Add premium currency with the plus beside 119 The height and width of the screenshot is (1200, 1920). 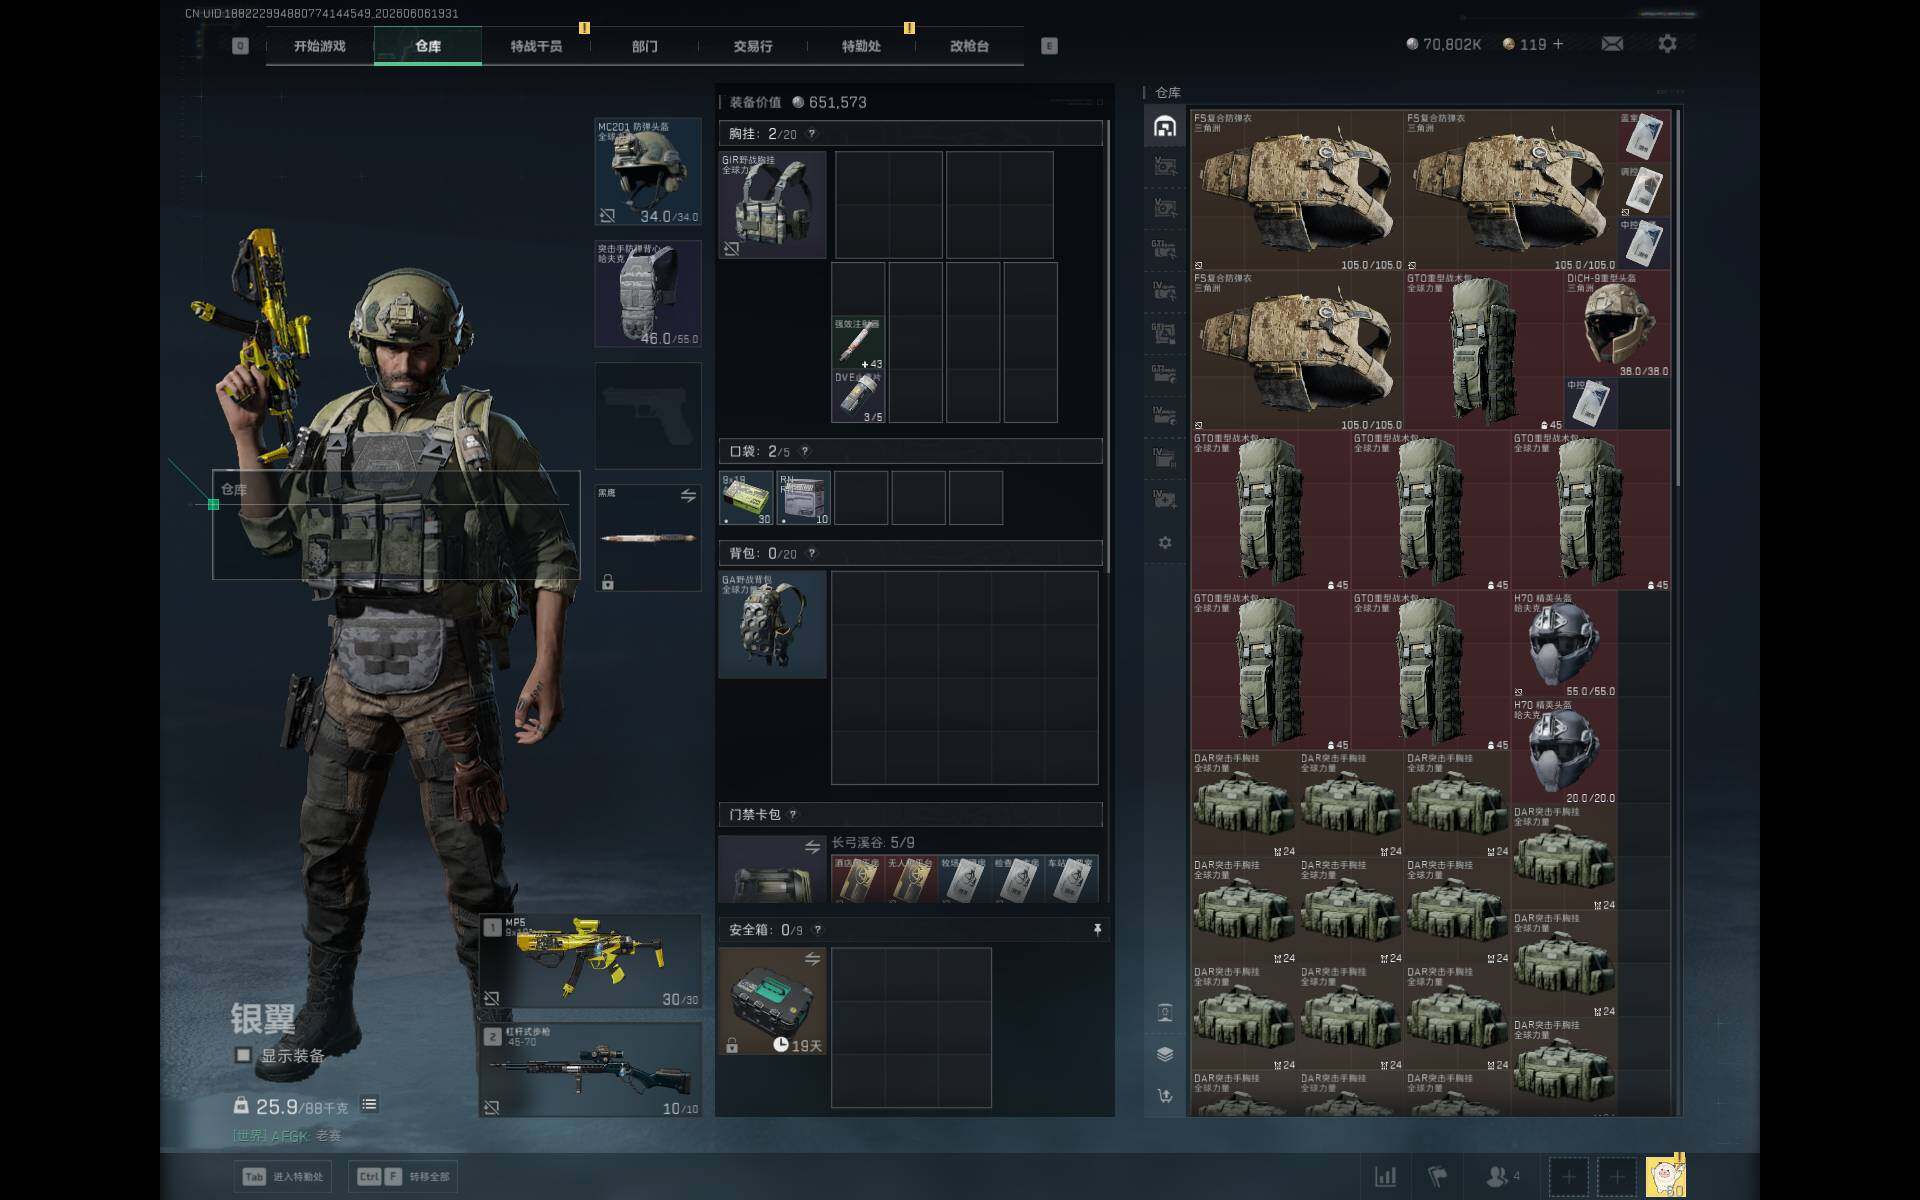(x=1558, y=44)
